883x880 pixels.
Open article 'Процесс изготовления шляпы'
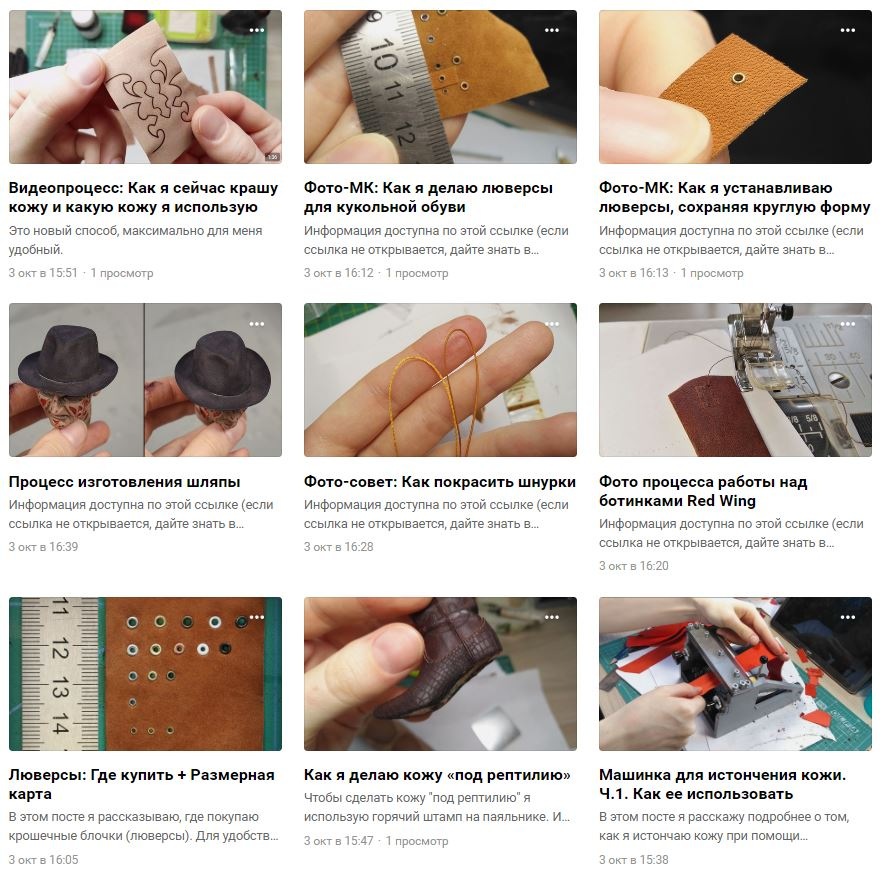(124, 482)
